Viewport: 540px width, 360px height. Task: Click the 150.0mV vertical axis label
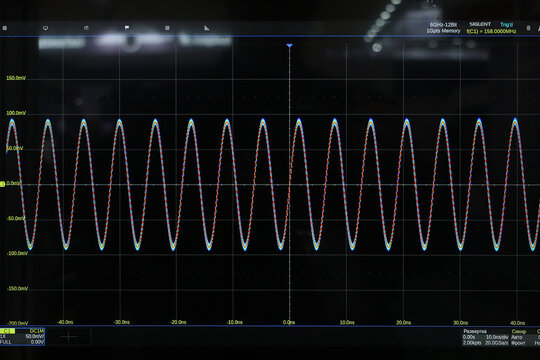[x=16, y=78]
